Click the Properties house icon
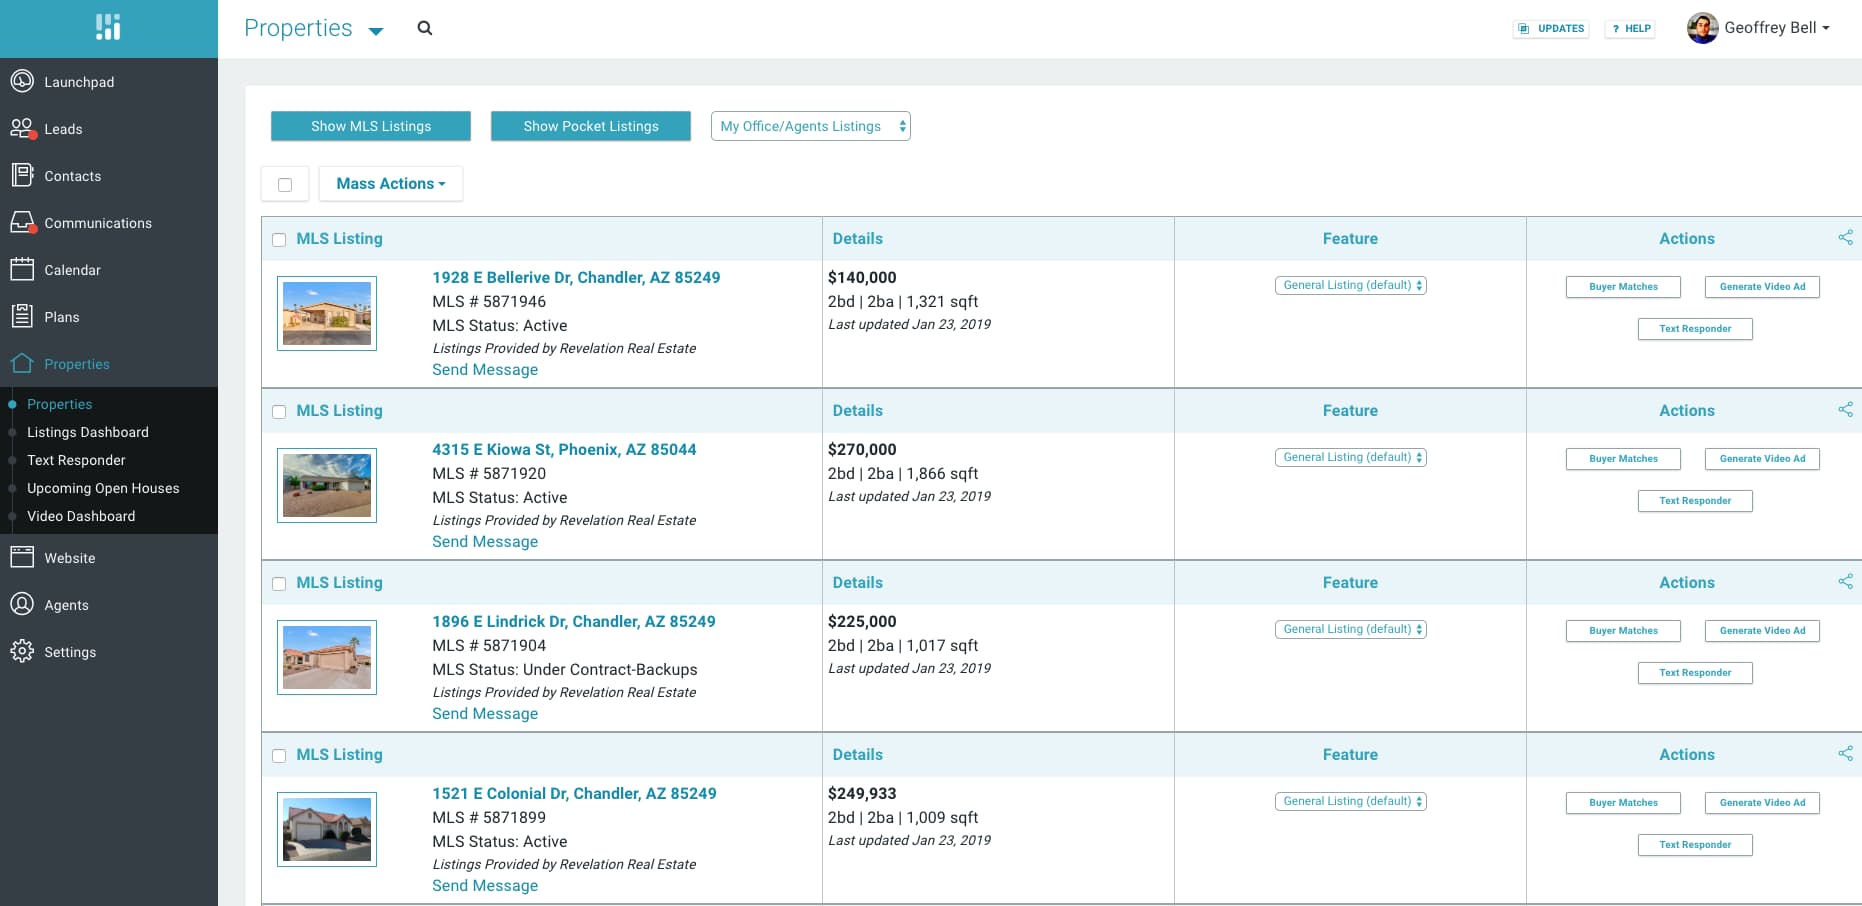This screenshot has width=1862, height=906. pyautogui.click(x=22, y=363)
